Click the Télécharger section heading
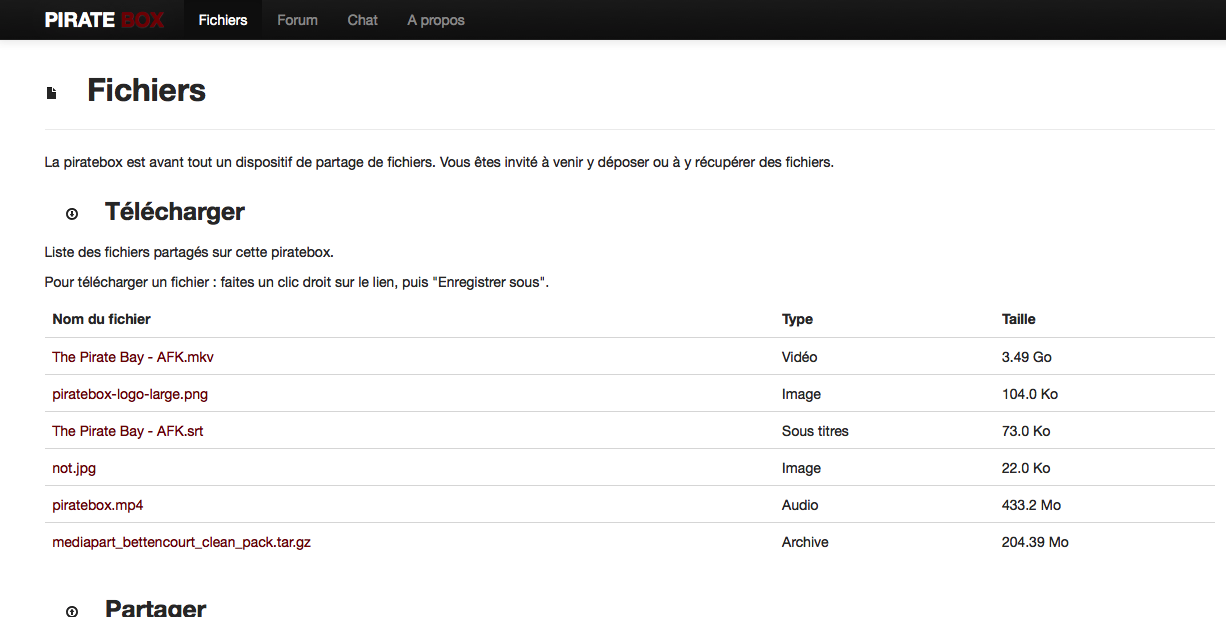Image resolution: width=1226 pixels, height=617 pixels. (x=175, y=212)
